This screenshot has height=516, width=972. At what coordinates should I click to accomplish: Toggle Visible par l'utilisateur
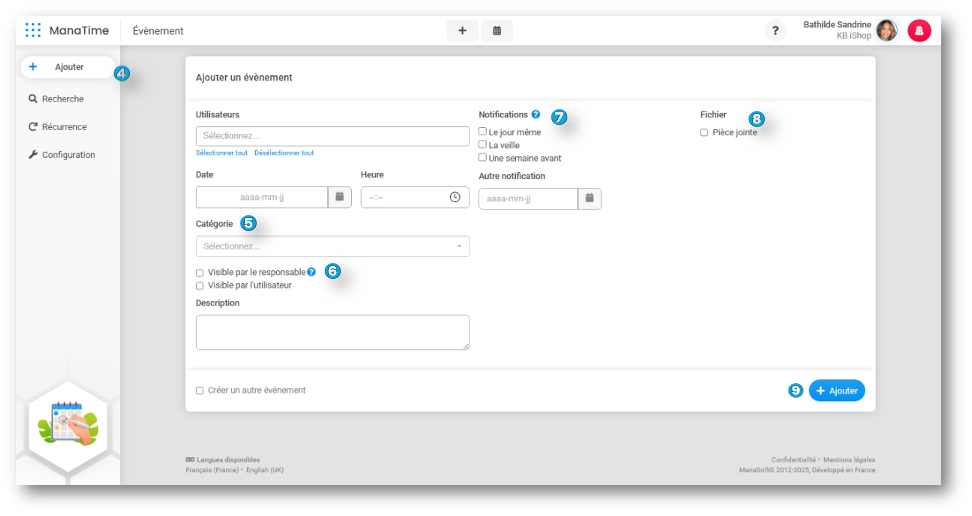pyautogui.click(x=200, y=286)
